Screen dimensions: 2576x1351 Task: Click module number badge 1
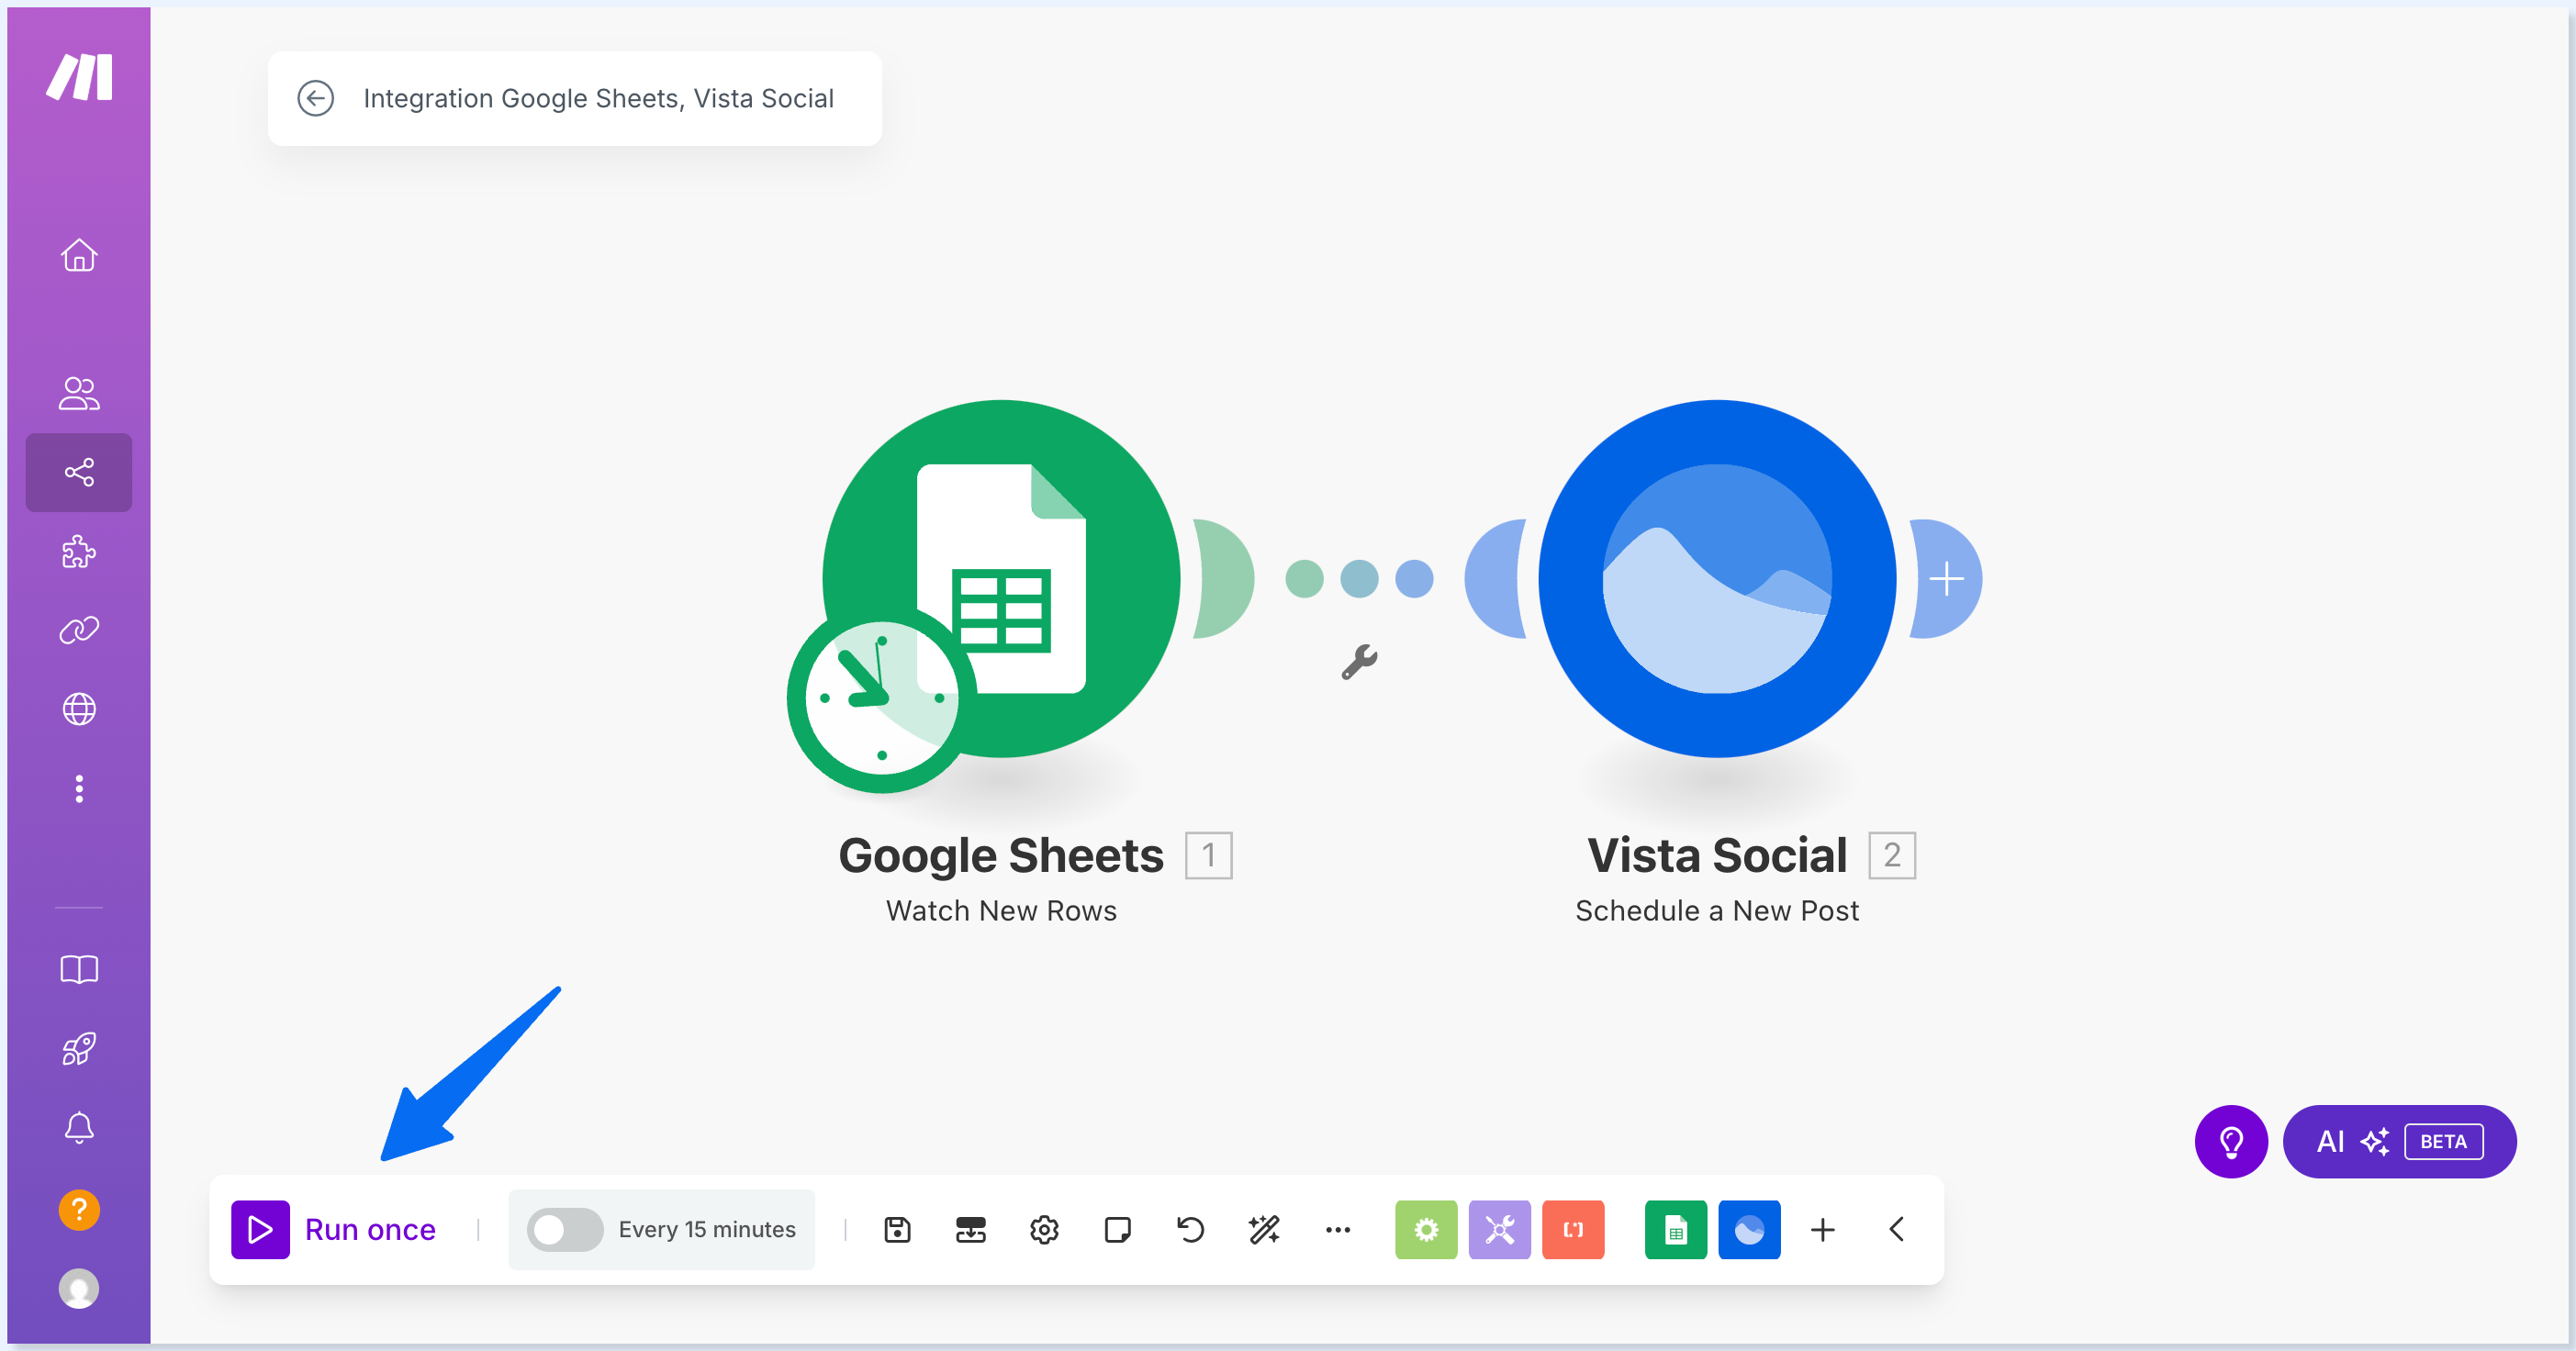(1209, 855)
